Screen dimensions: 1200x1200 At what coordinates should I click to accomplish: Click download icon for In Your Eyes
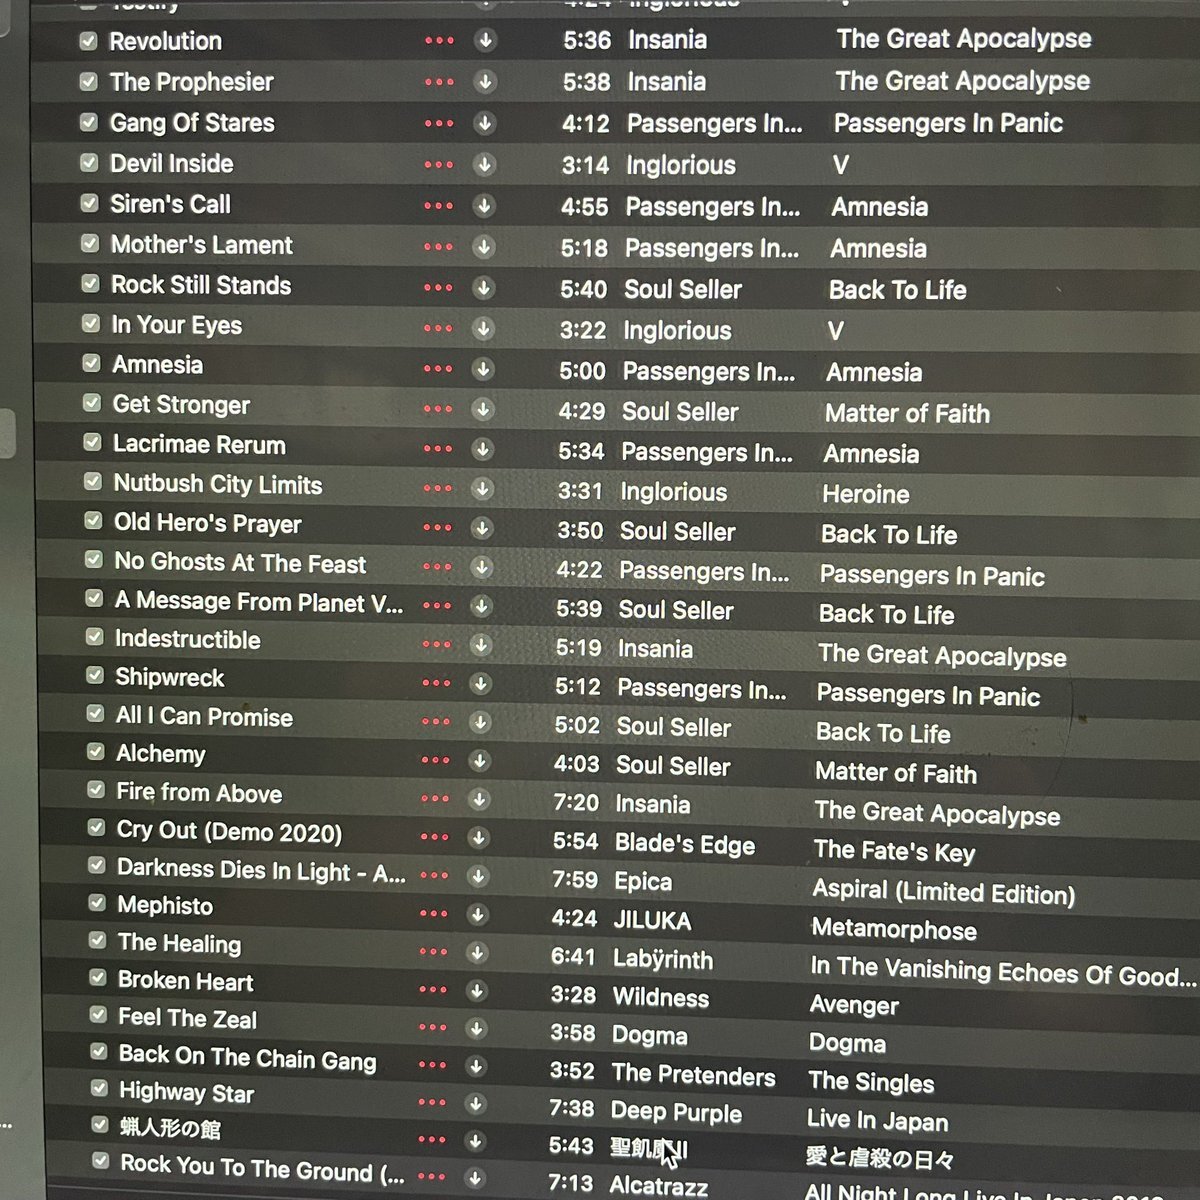(x=484, y=328)
